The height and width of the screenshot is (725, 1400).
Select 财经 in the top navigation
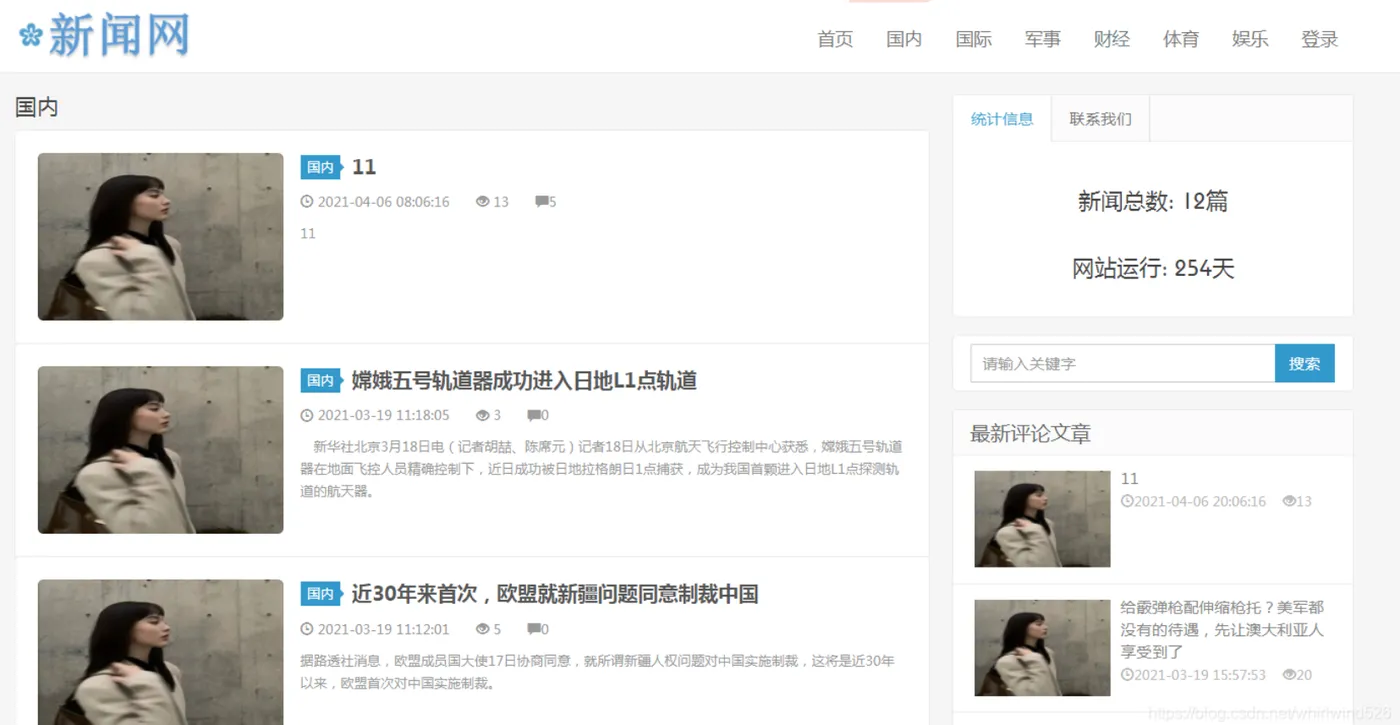[x=1111, y=39]
